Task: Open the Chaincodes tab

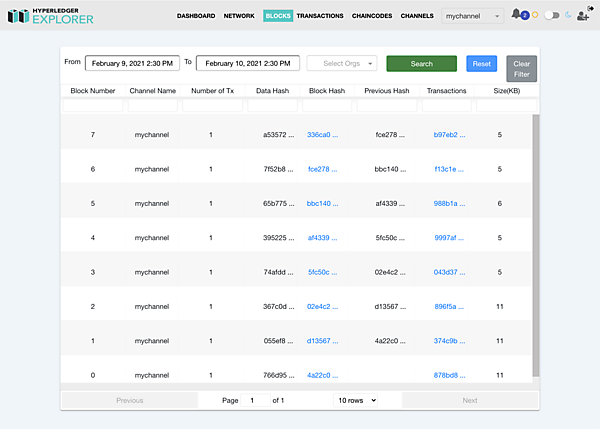Action: pos(372,16)
